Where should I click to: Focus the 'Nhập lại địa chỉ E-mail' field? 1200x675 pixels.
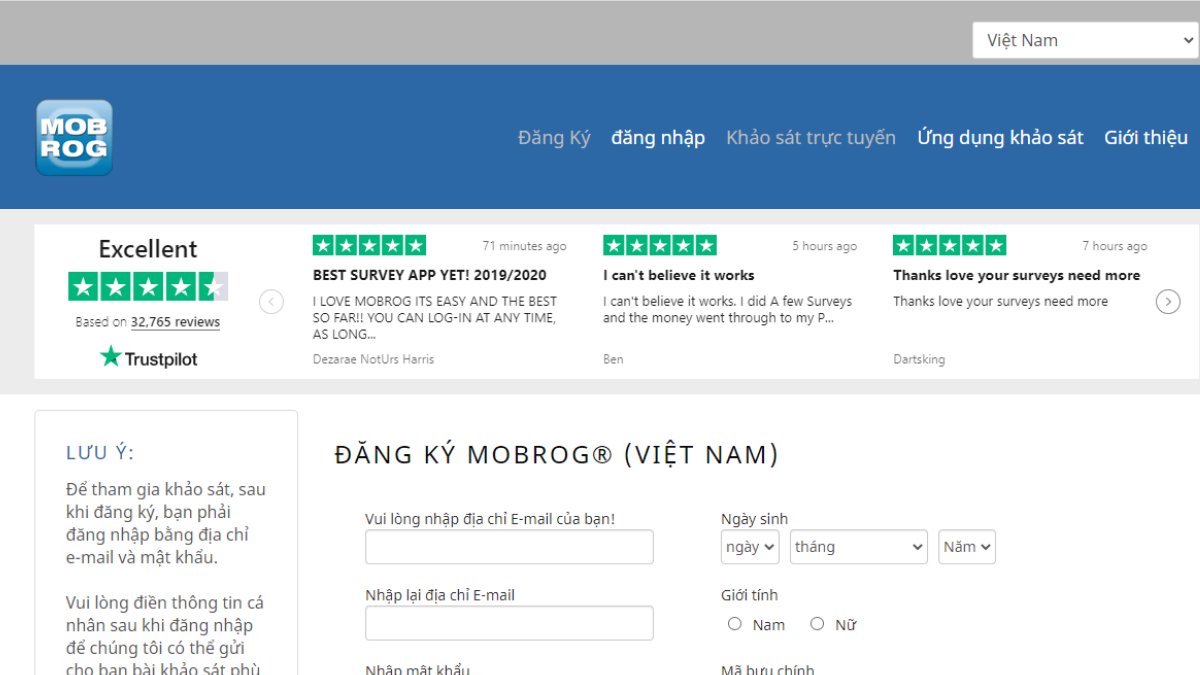(x=509, y=623)
